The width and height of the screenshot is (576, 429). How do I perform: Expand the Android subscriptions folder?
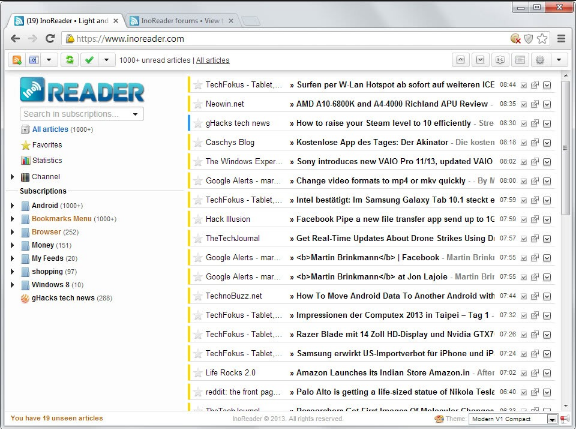[12, 206]
